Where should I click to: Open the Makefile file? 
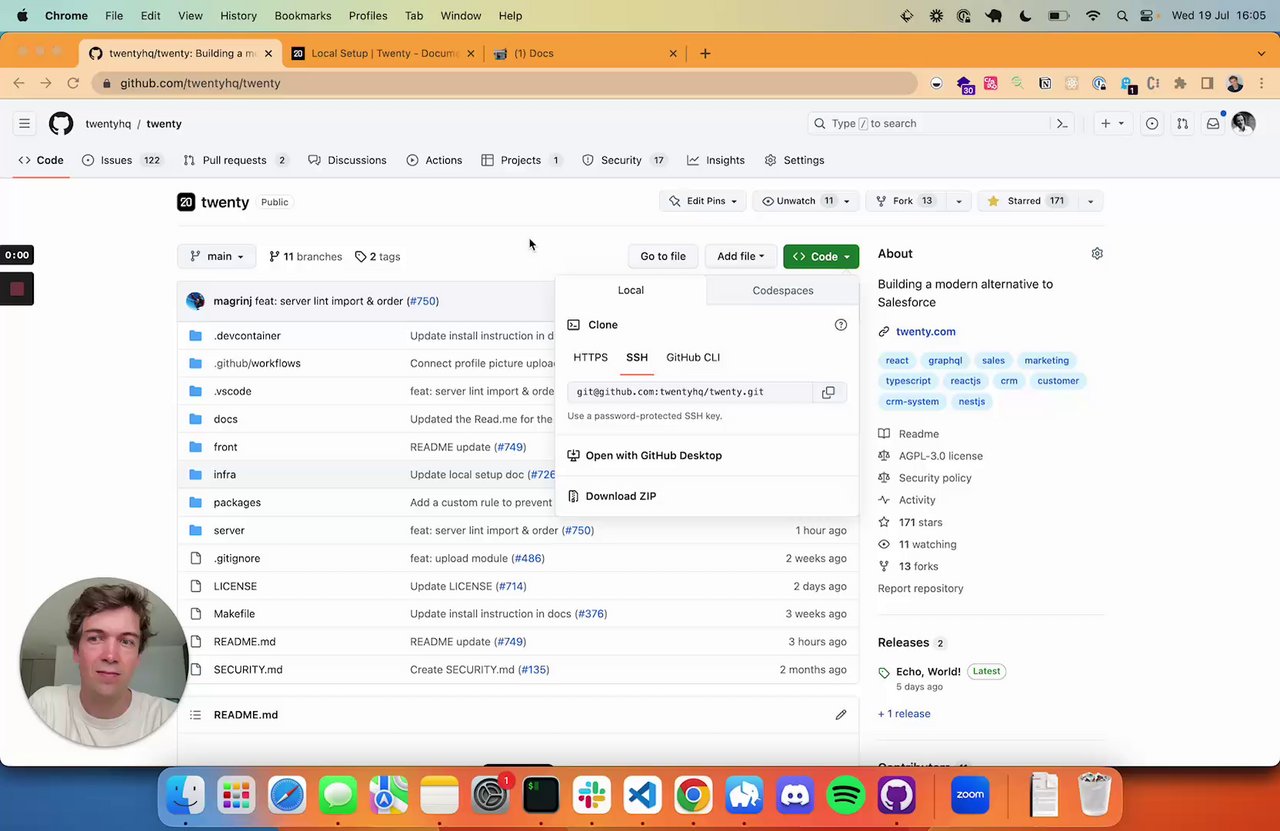pos(234,614)
